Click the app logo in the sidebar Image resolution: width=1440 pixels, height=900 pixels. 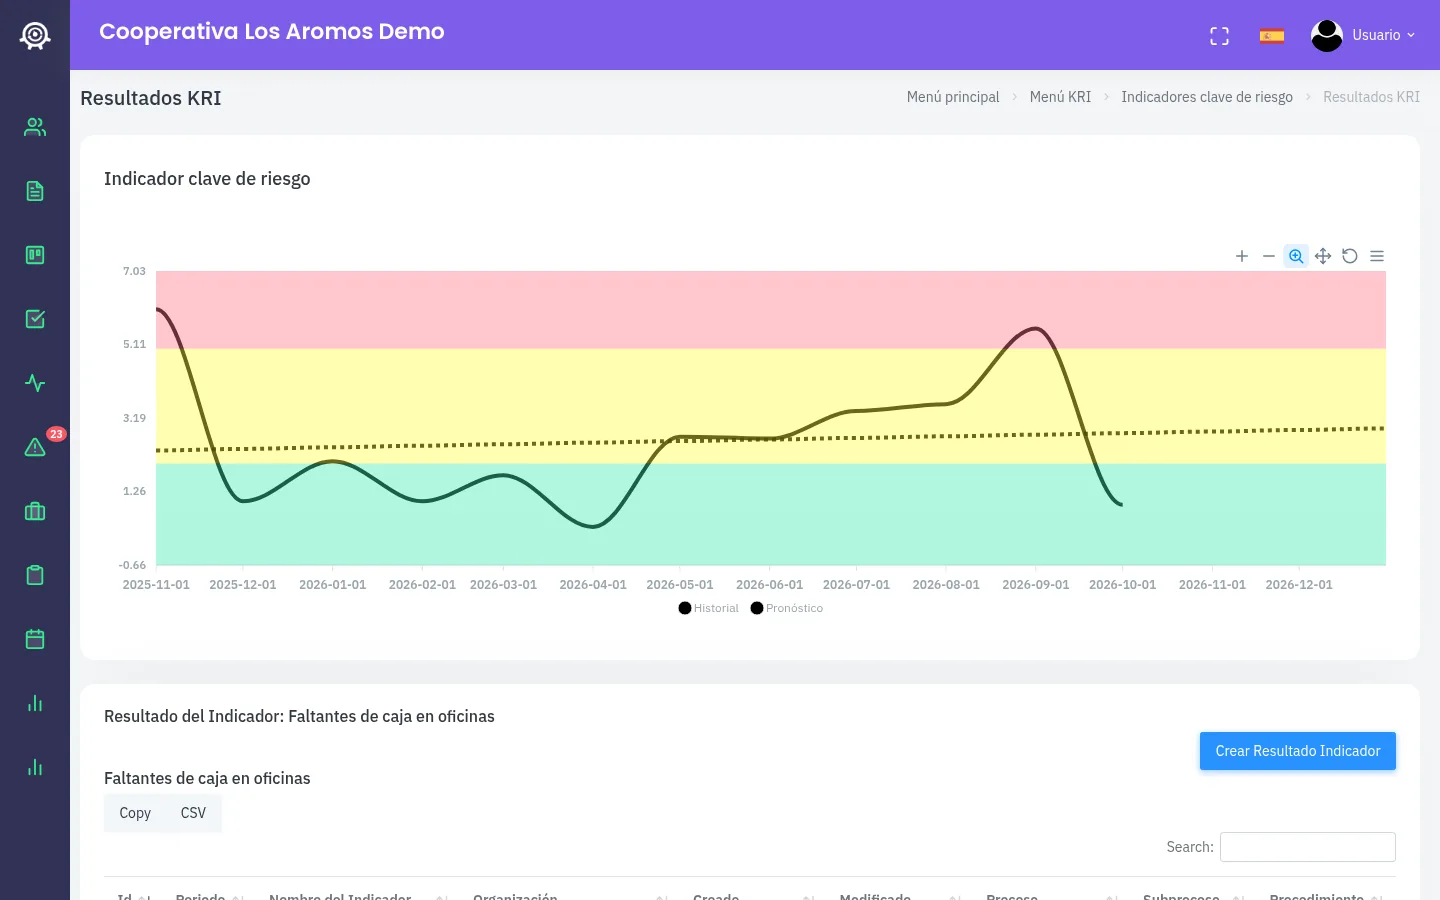point(35,36)
